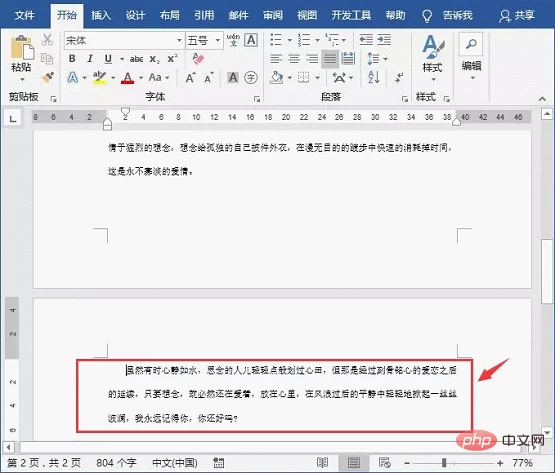555x473 pixels.
Task: Switch to the 插入 Insert tab
Action: (101, 15)
